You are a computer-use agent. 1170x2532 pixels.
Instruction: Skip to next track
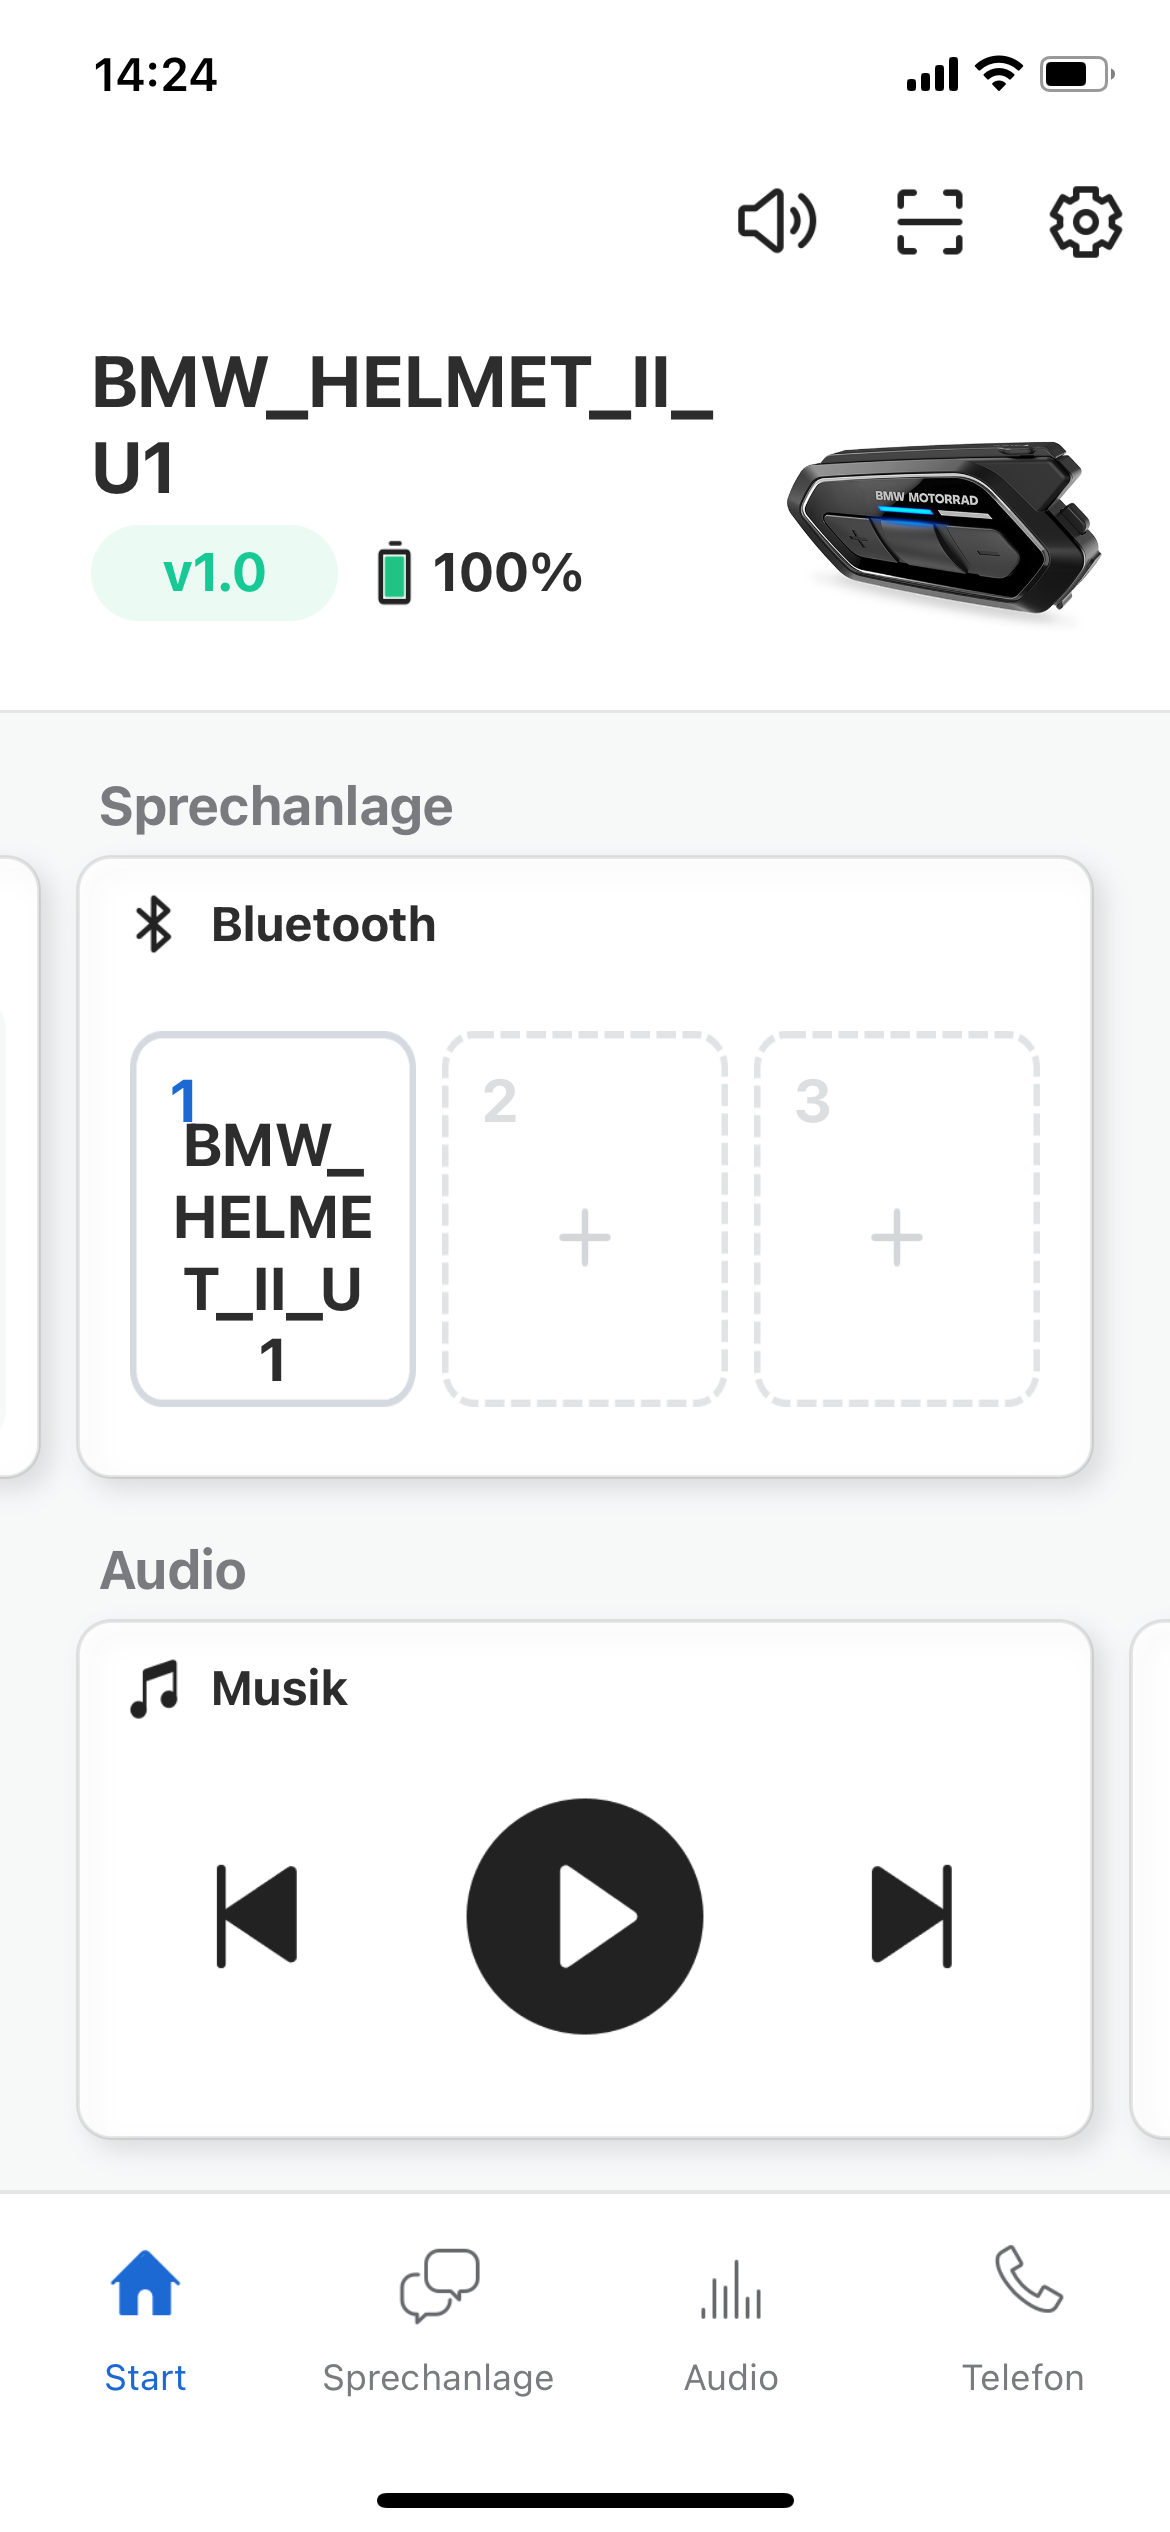912,1916
